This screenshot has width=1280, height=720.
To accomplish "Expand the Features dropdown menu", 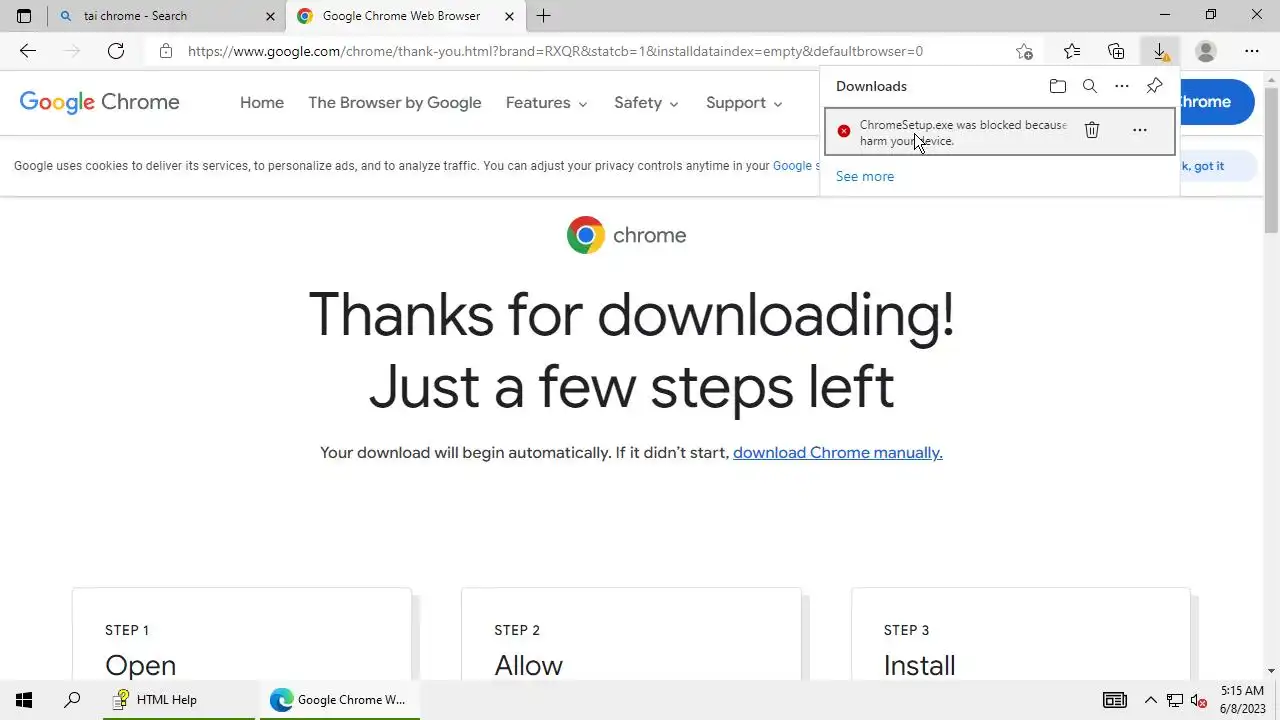I will [x=546, y=102].
